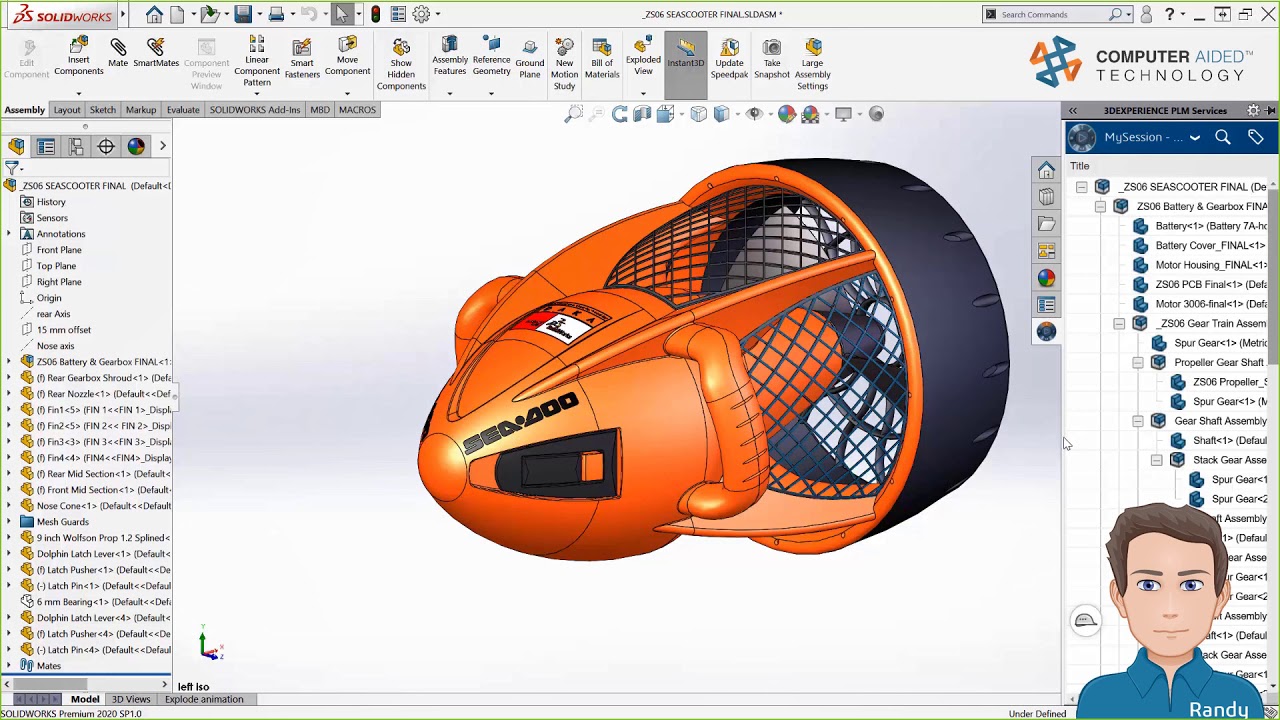
Task: Open Design Library in task pane
Action: click(1046, 197)
